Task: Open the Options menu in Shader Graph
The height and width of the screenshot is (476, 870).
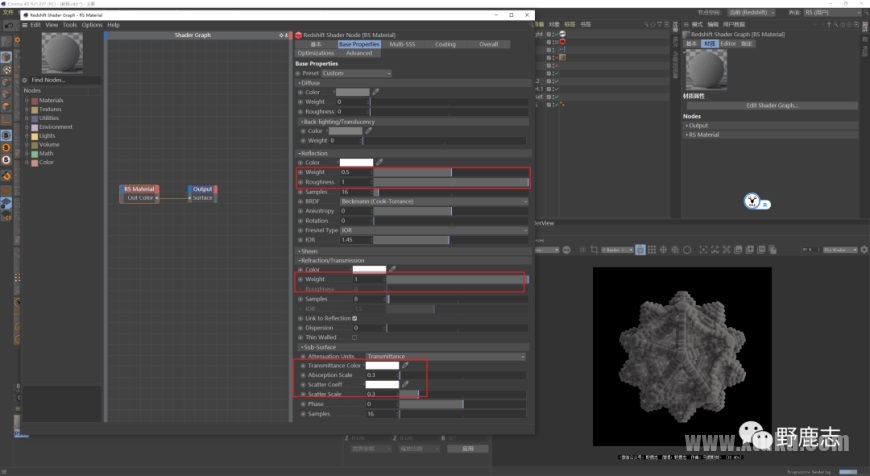Action: (x=92, y=25)
